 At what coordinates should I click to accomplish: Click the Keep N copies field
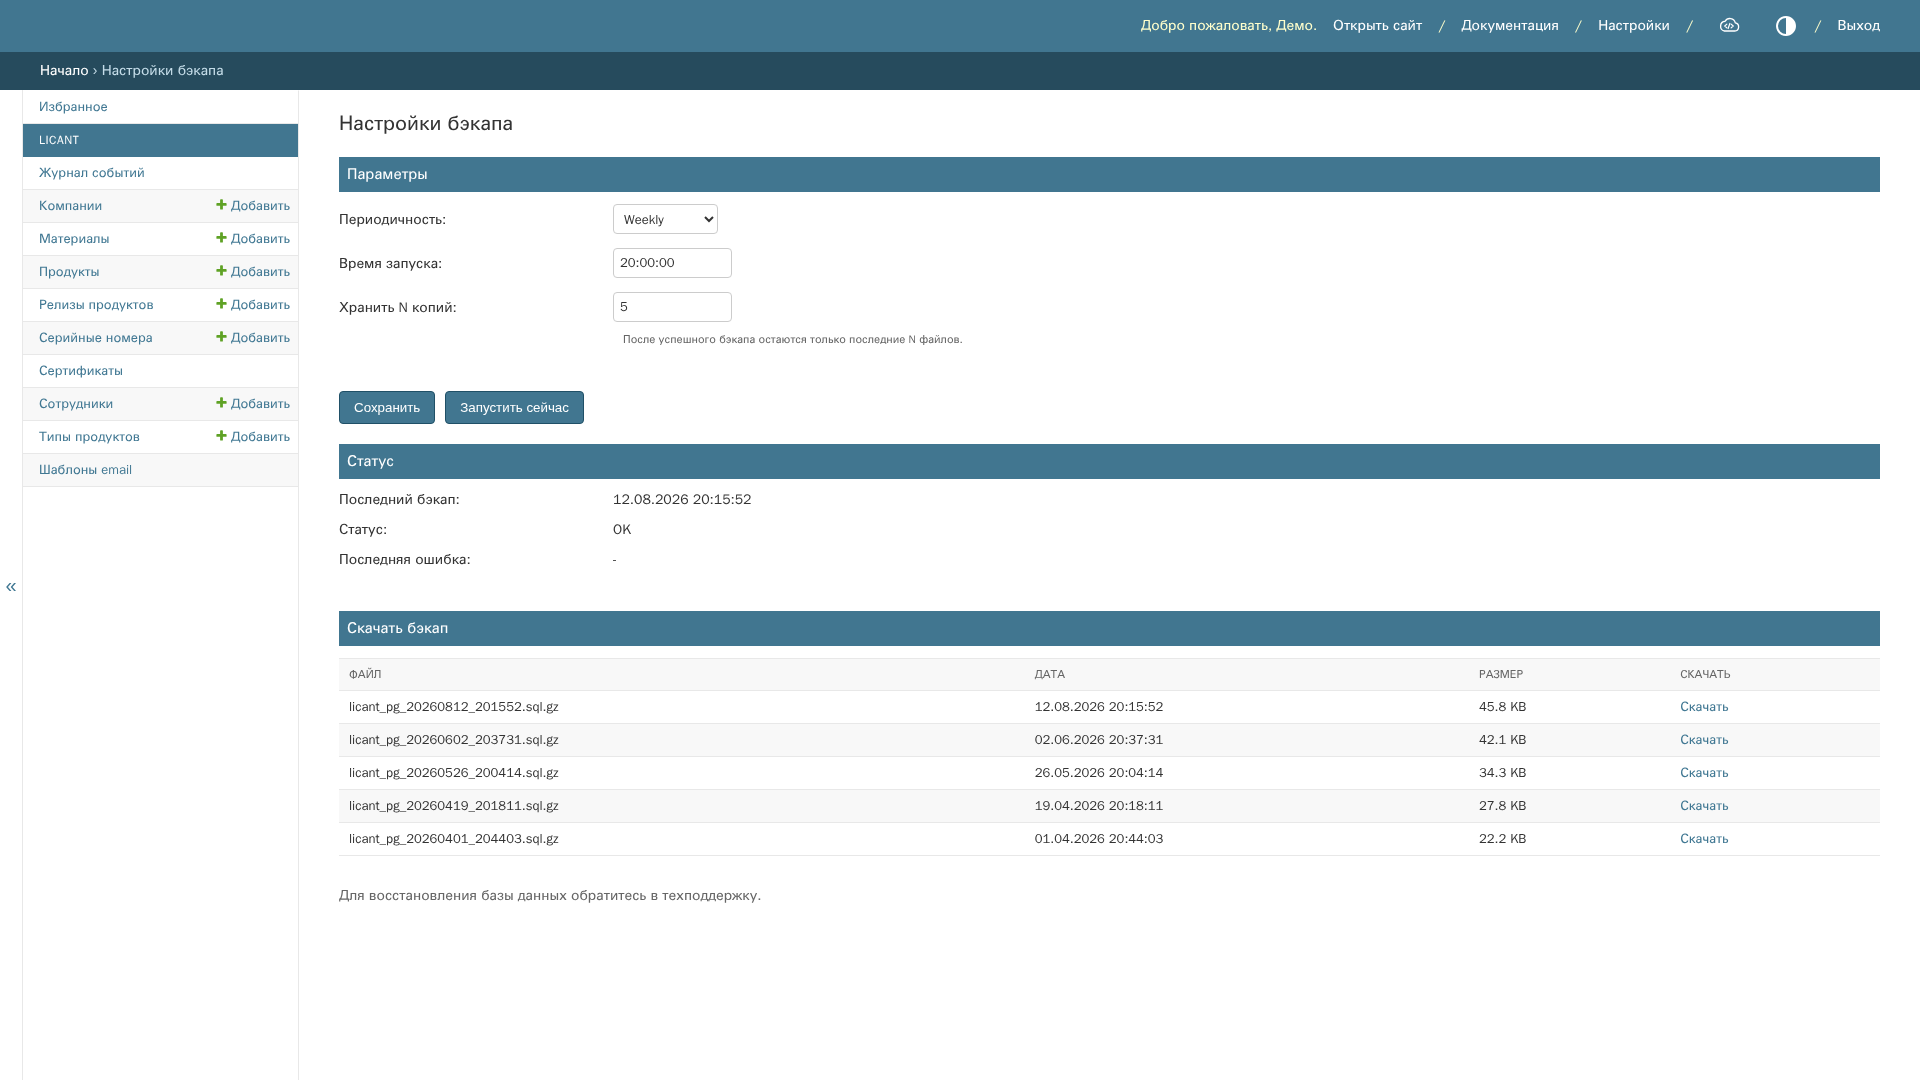[x=672, y=307]
